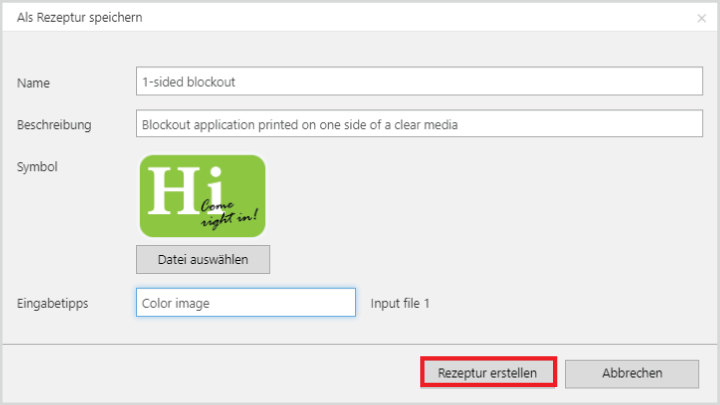This screenshot has width=720, height=405.
Task: Click the 'Come right in!' text in the symbol
Action: (231, 212)
